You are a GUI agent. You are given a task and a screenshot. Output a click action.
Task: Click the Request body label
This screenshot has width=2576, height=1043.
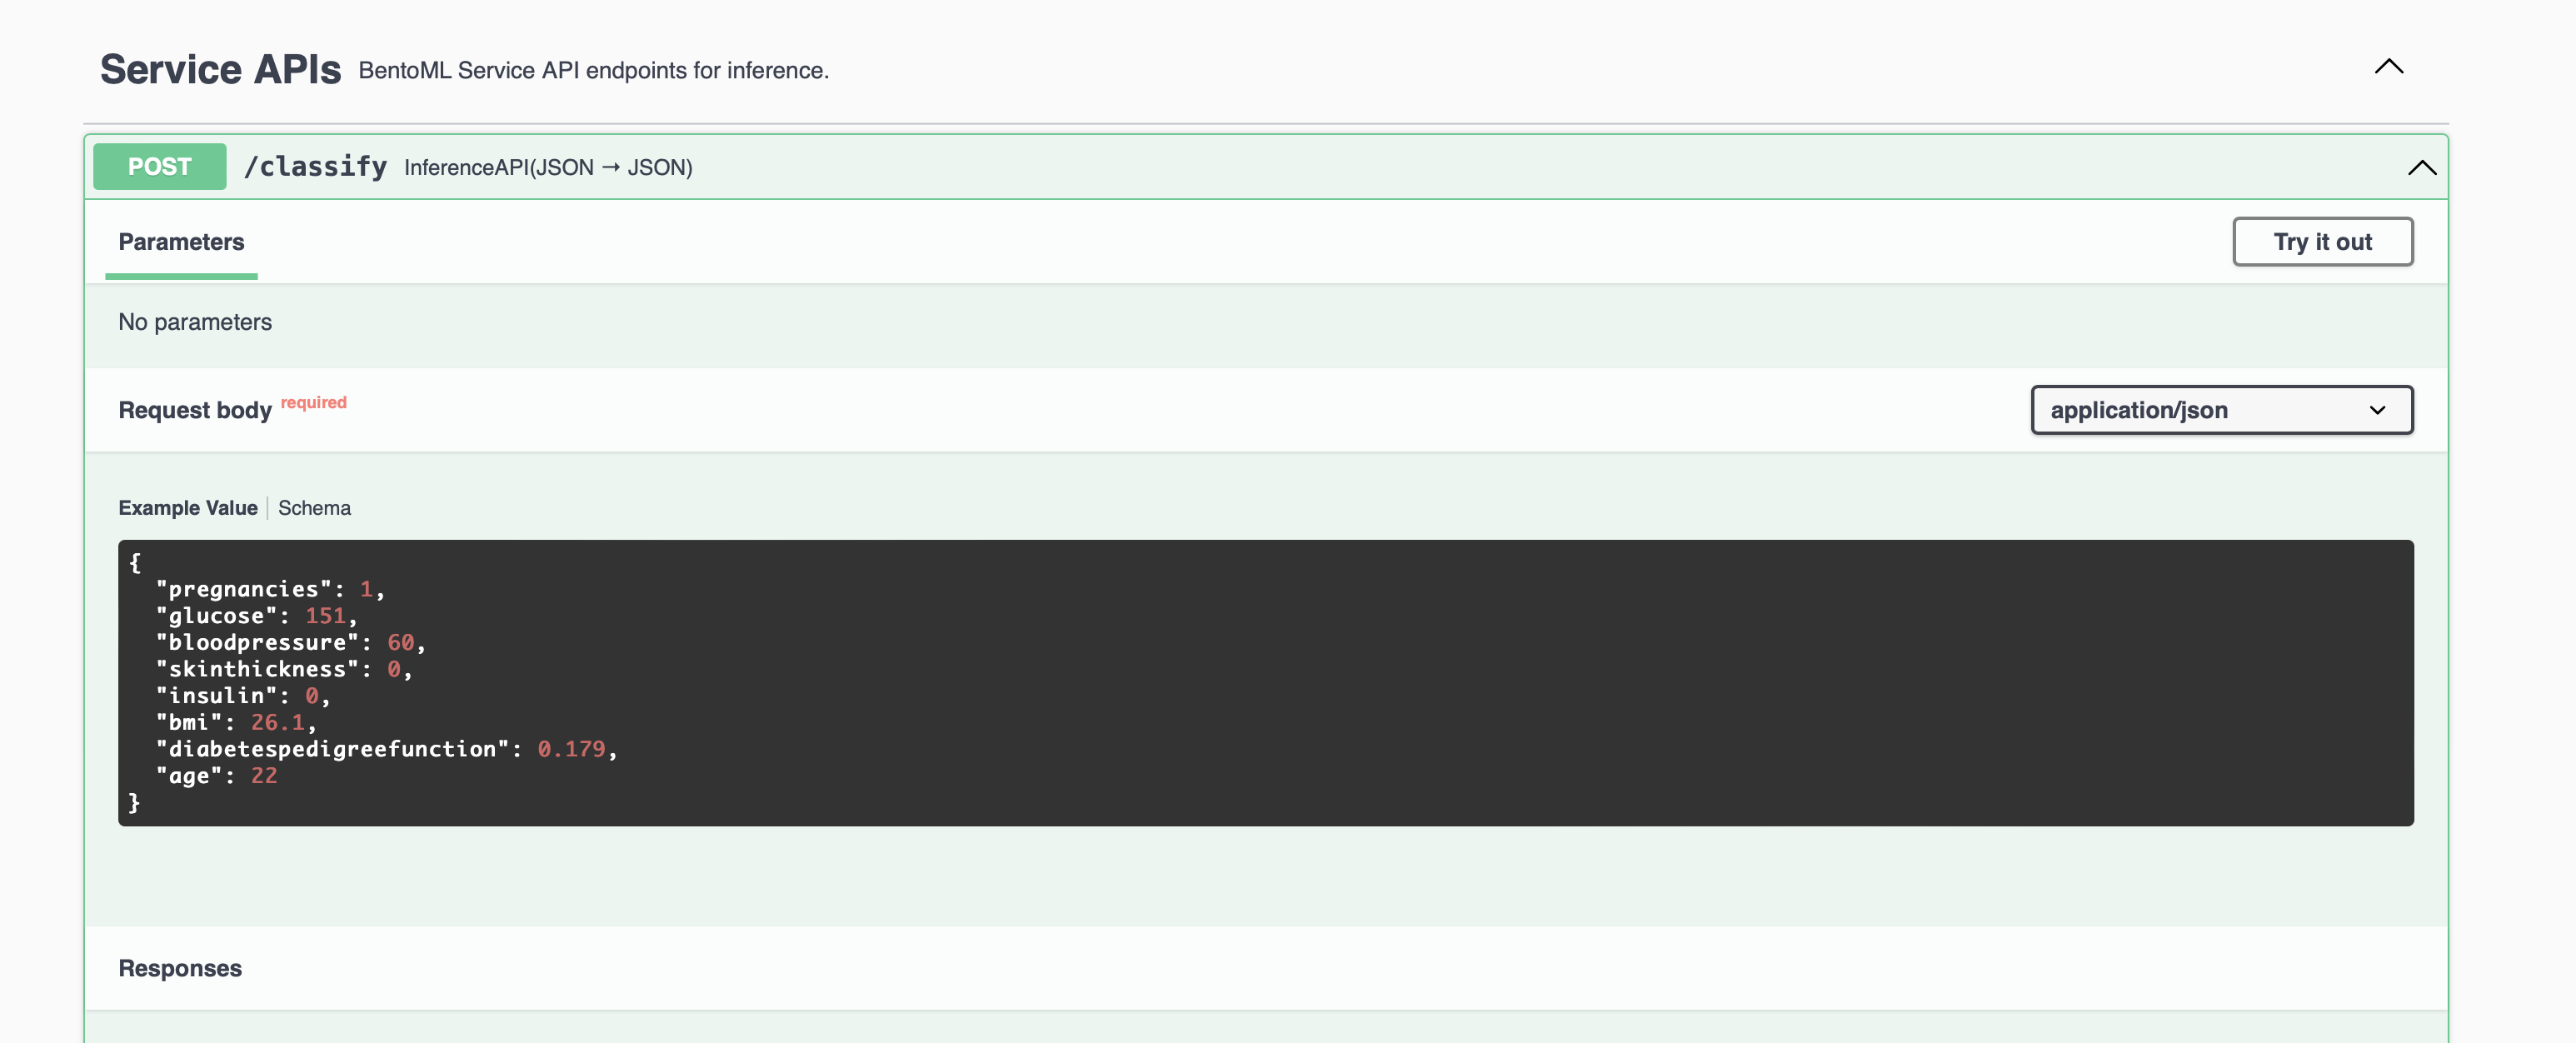[x=195, y=410]
